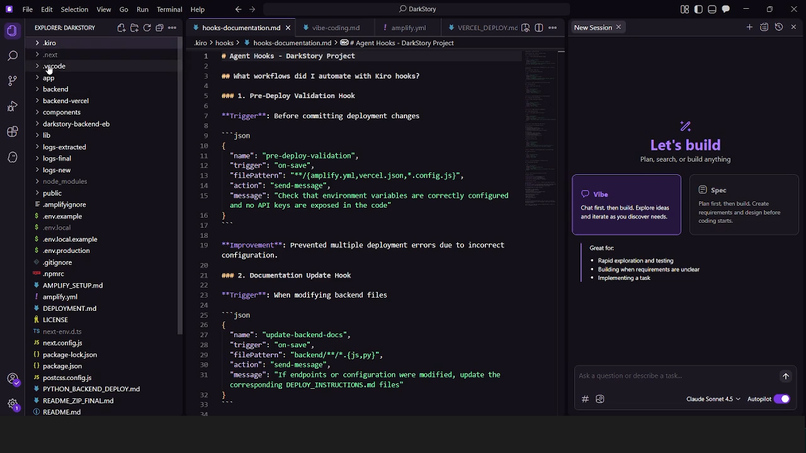
Task: Expand the backend folder
Action: pos(103,89)
